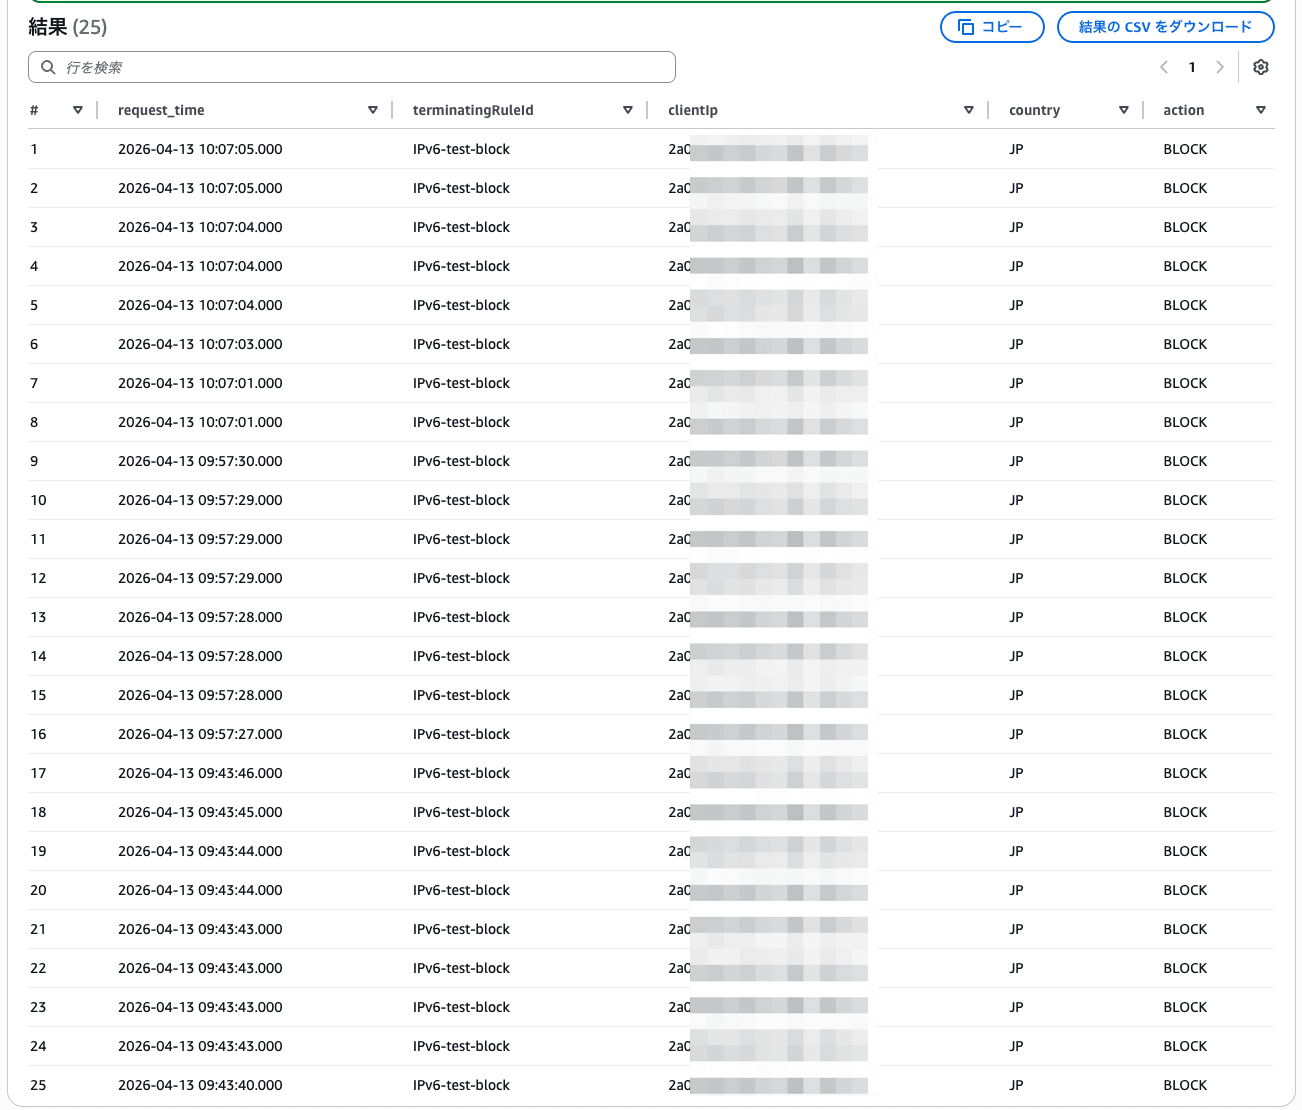Sort by the # column arrow
Image resolution: width=1302 pixels, height=1110 pixels.
coord(78,110)
